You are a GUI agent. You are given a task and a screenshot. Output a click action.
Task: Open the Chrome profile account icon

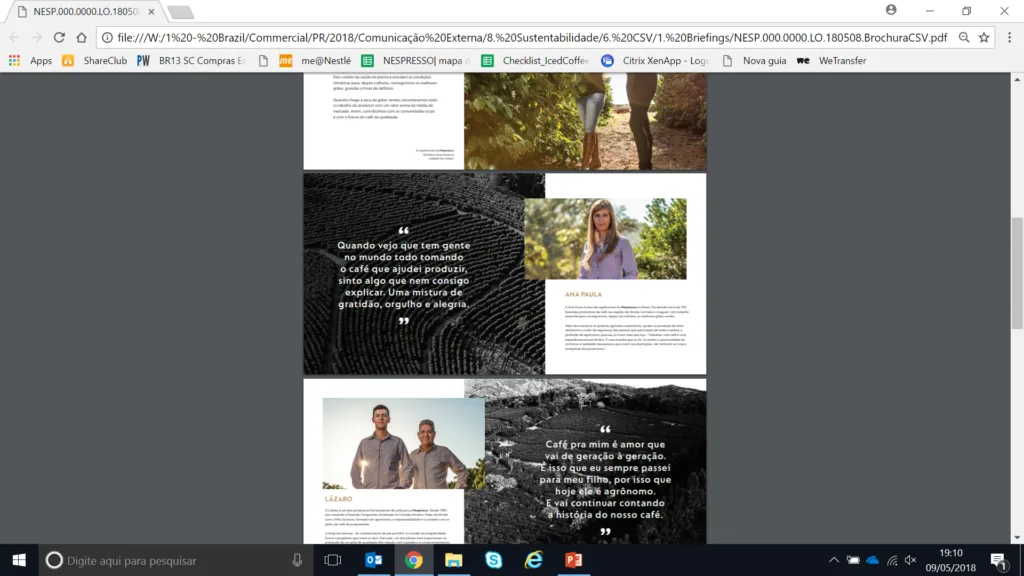pos(891,10)
